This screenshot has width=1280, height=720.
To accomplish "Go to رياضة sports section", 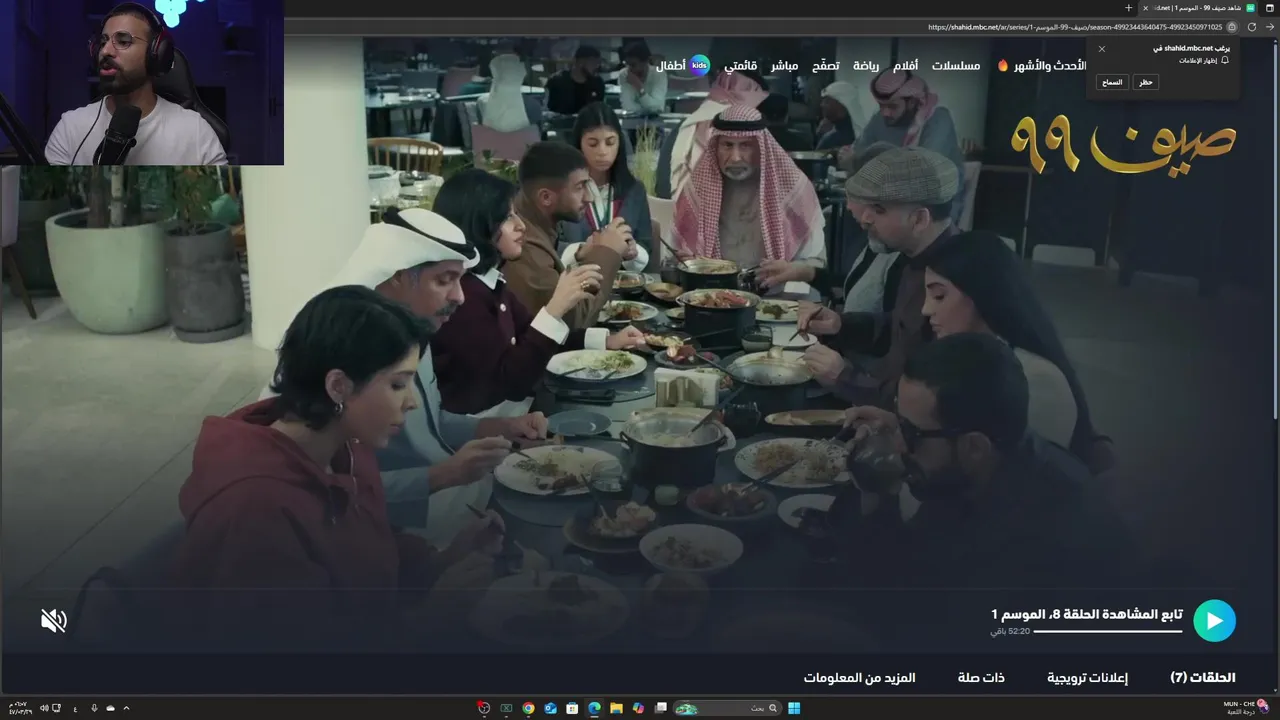I will pyautogui.click(x=866, y=65).
